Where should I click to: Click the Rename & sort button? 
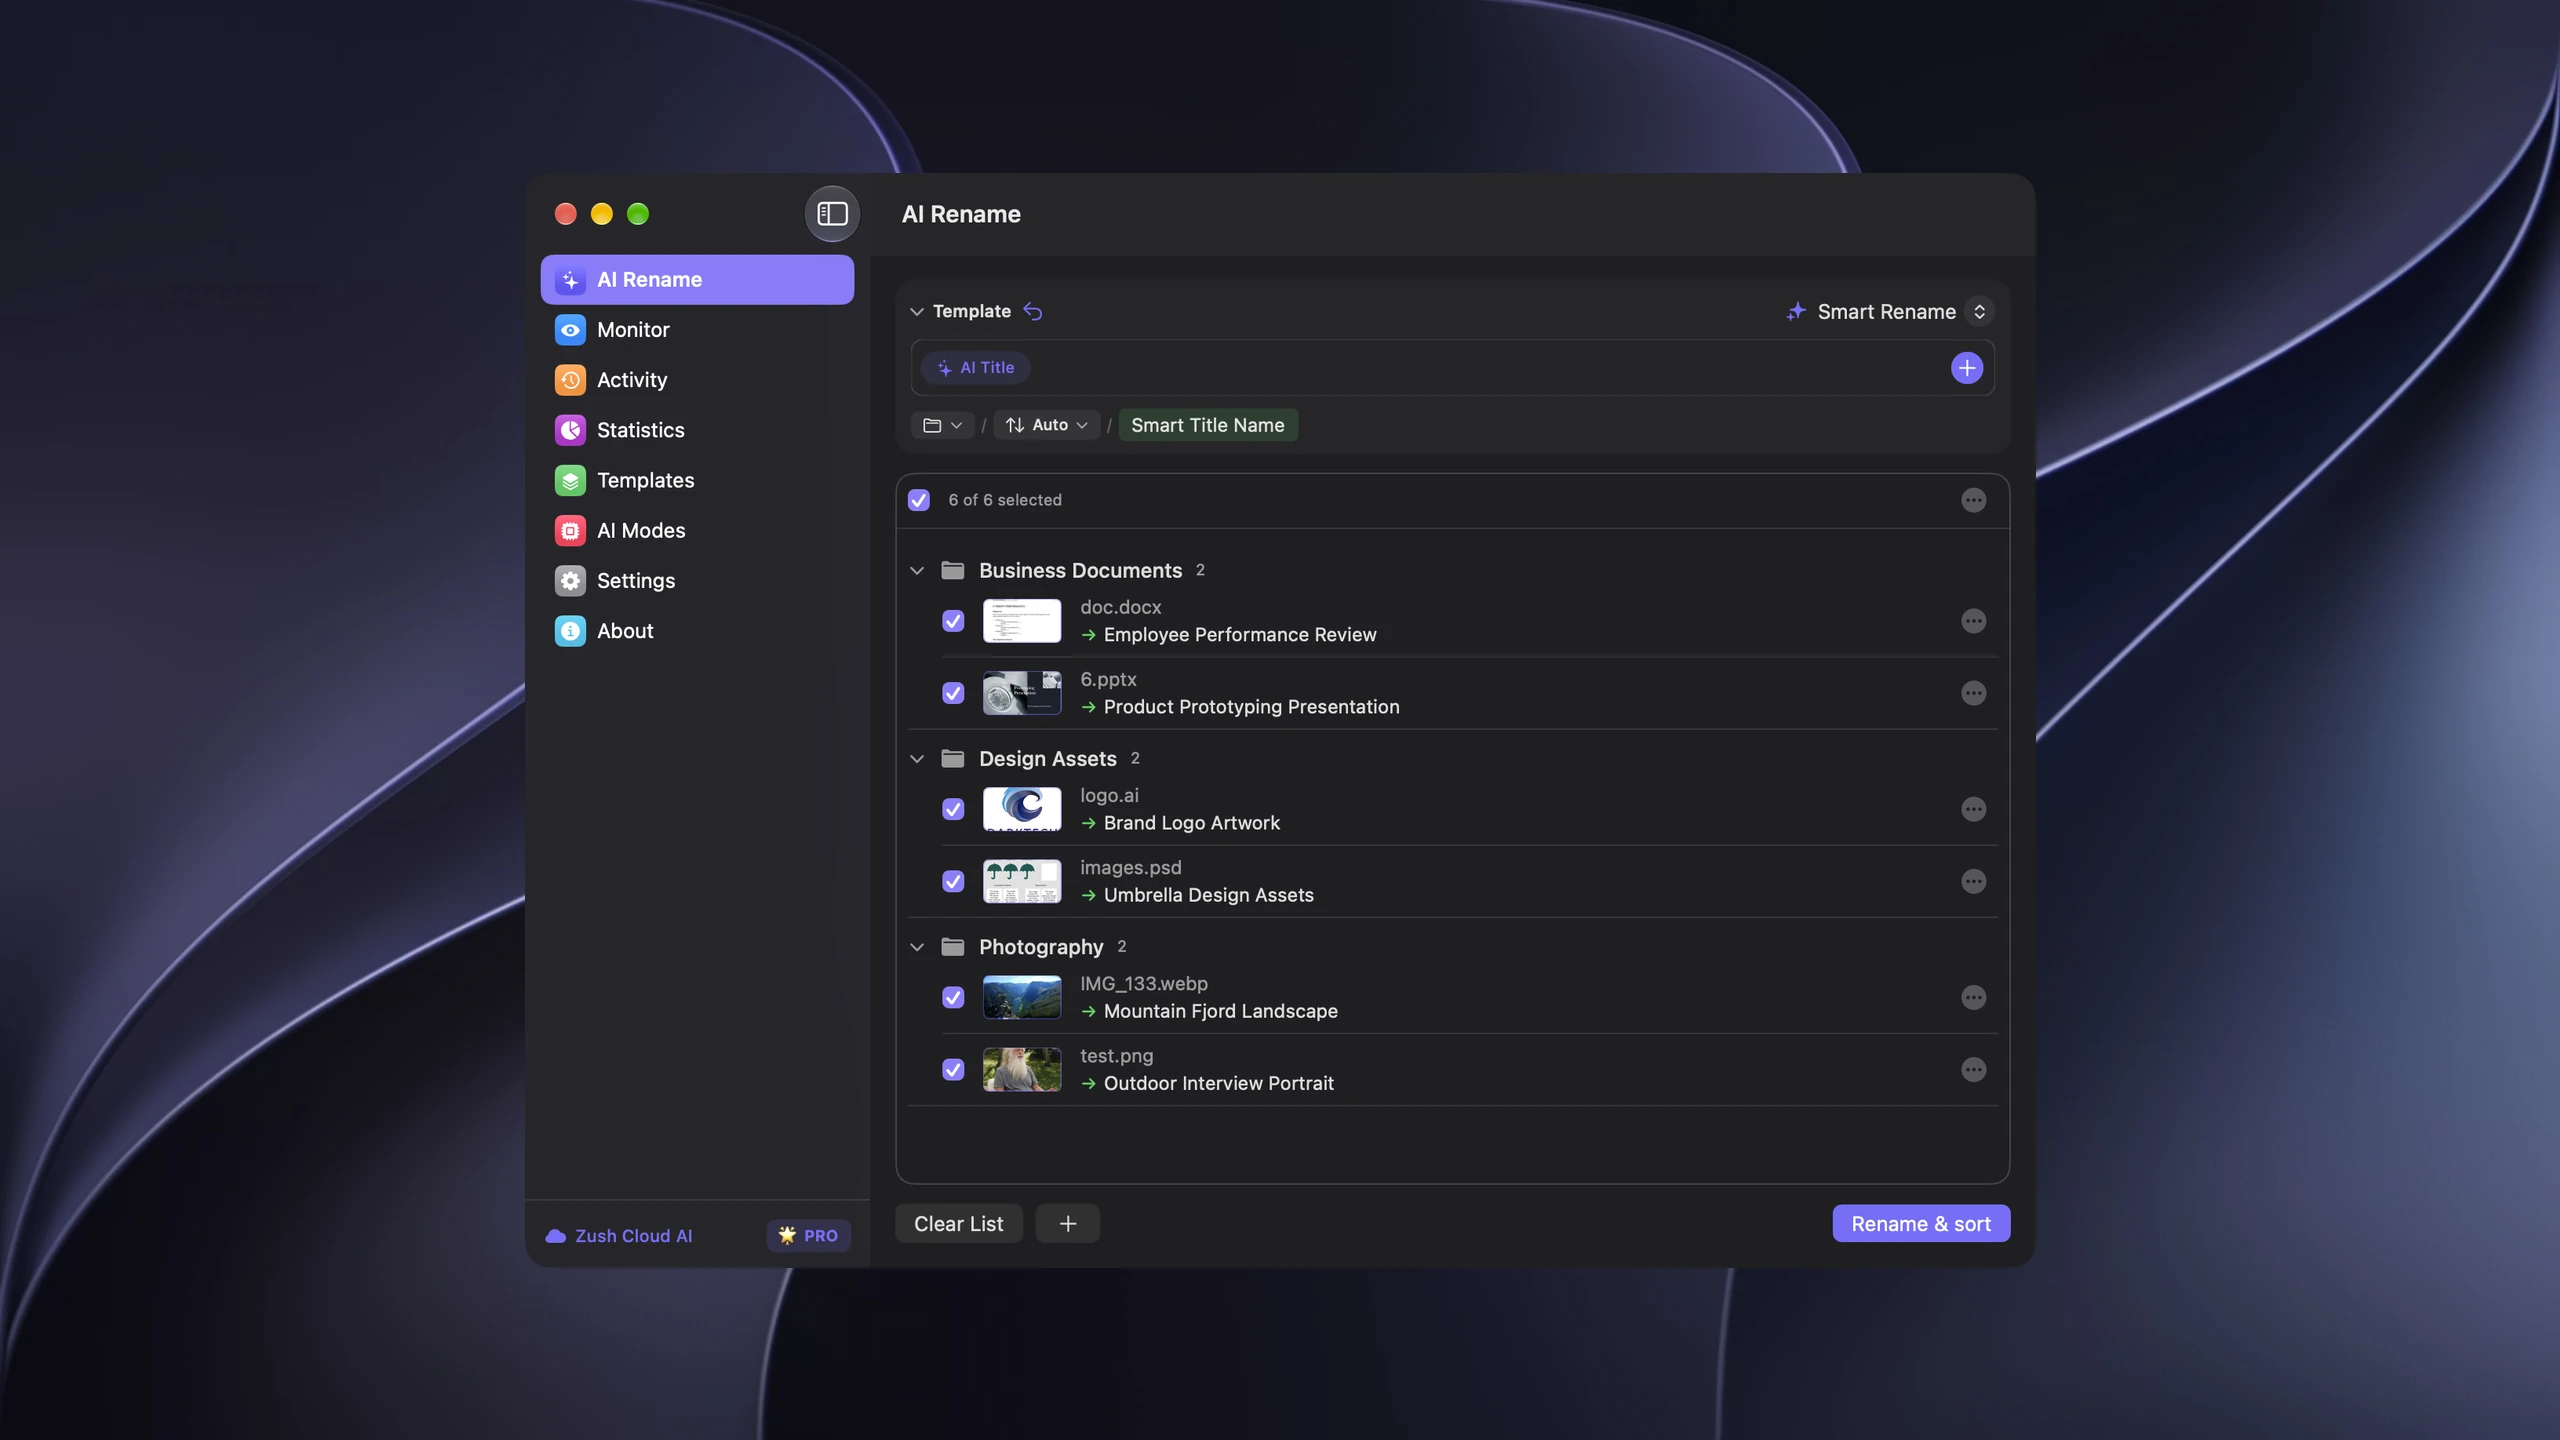pos(1921,1224)
